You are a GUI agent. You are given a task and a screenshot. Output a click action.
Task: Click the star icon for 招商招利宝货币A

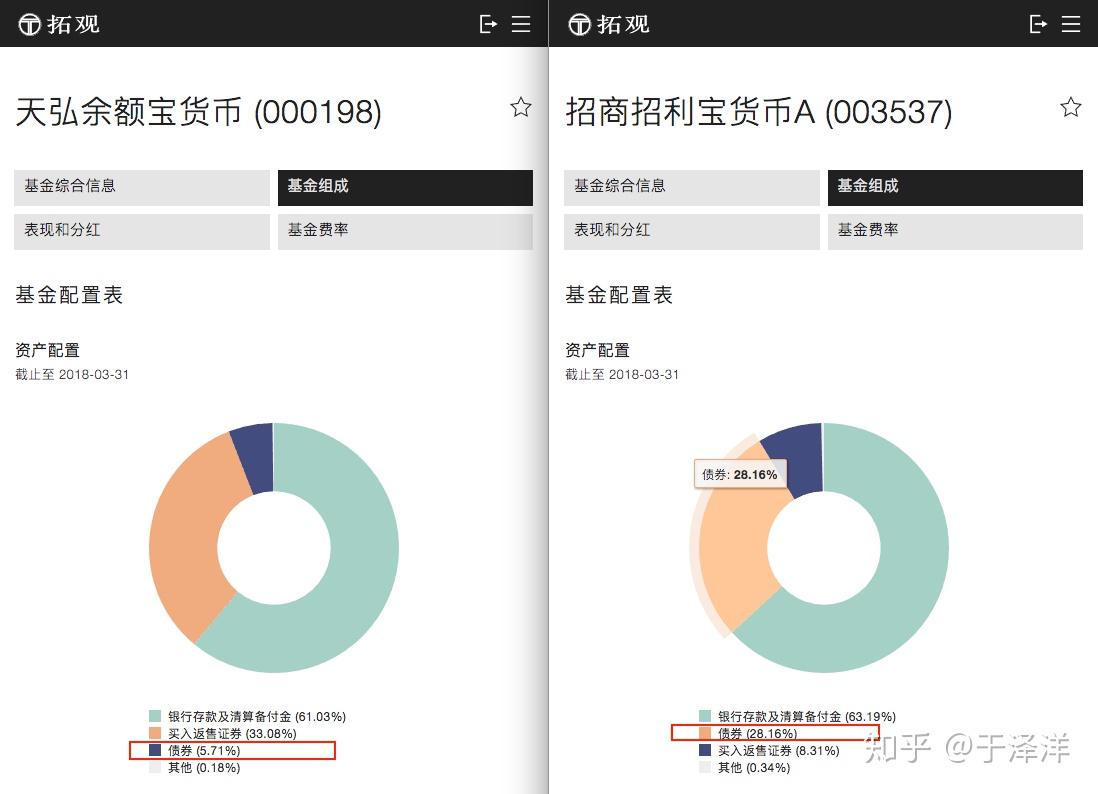point(1071,107)
